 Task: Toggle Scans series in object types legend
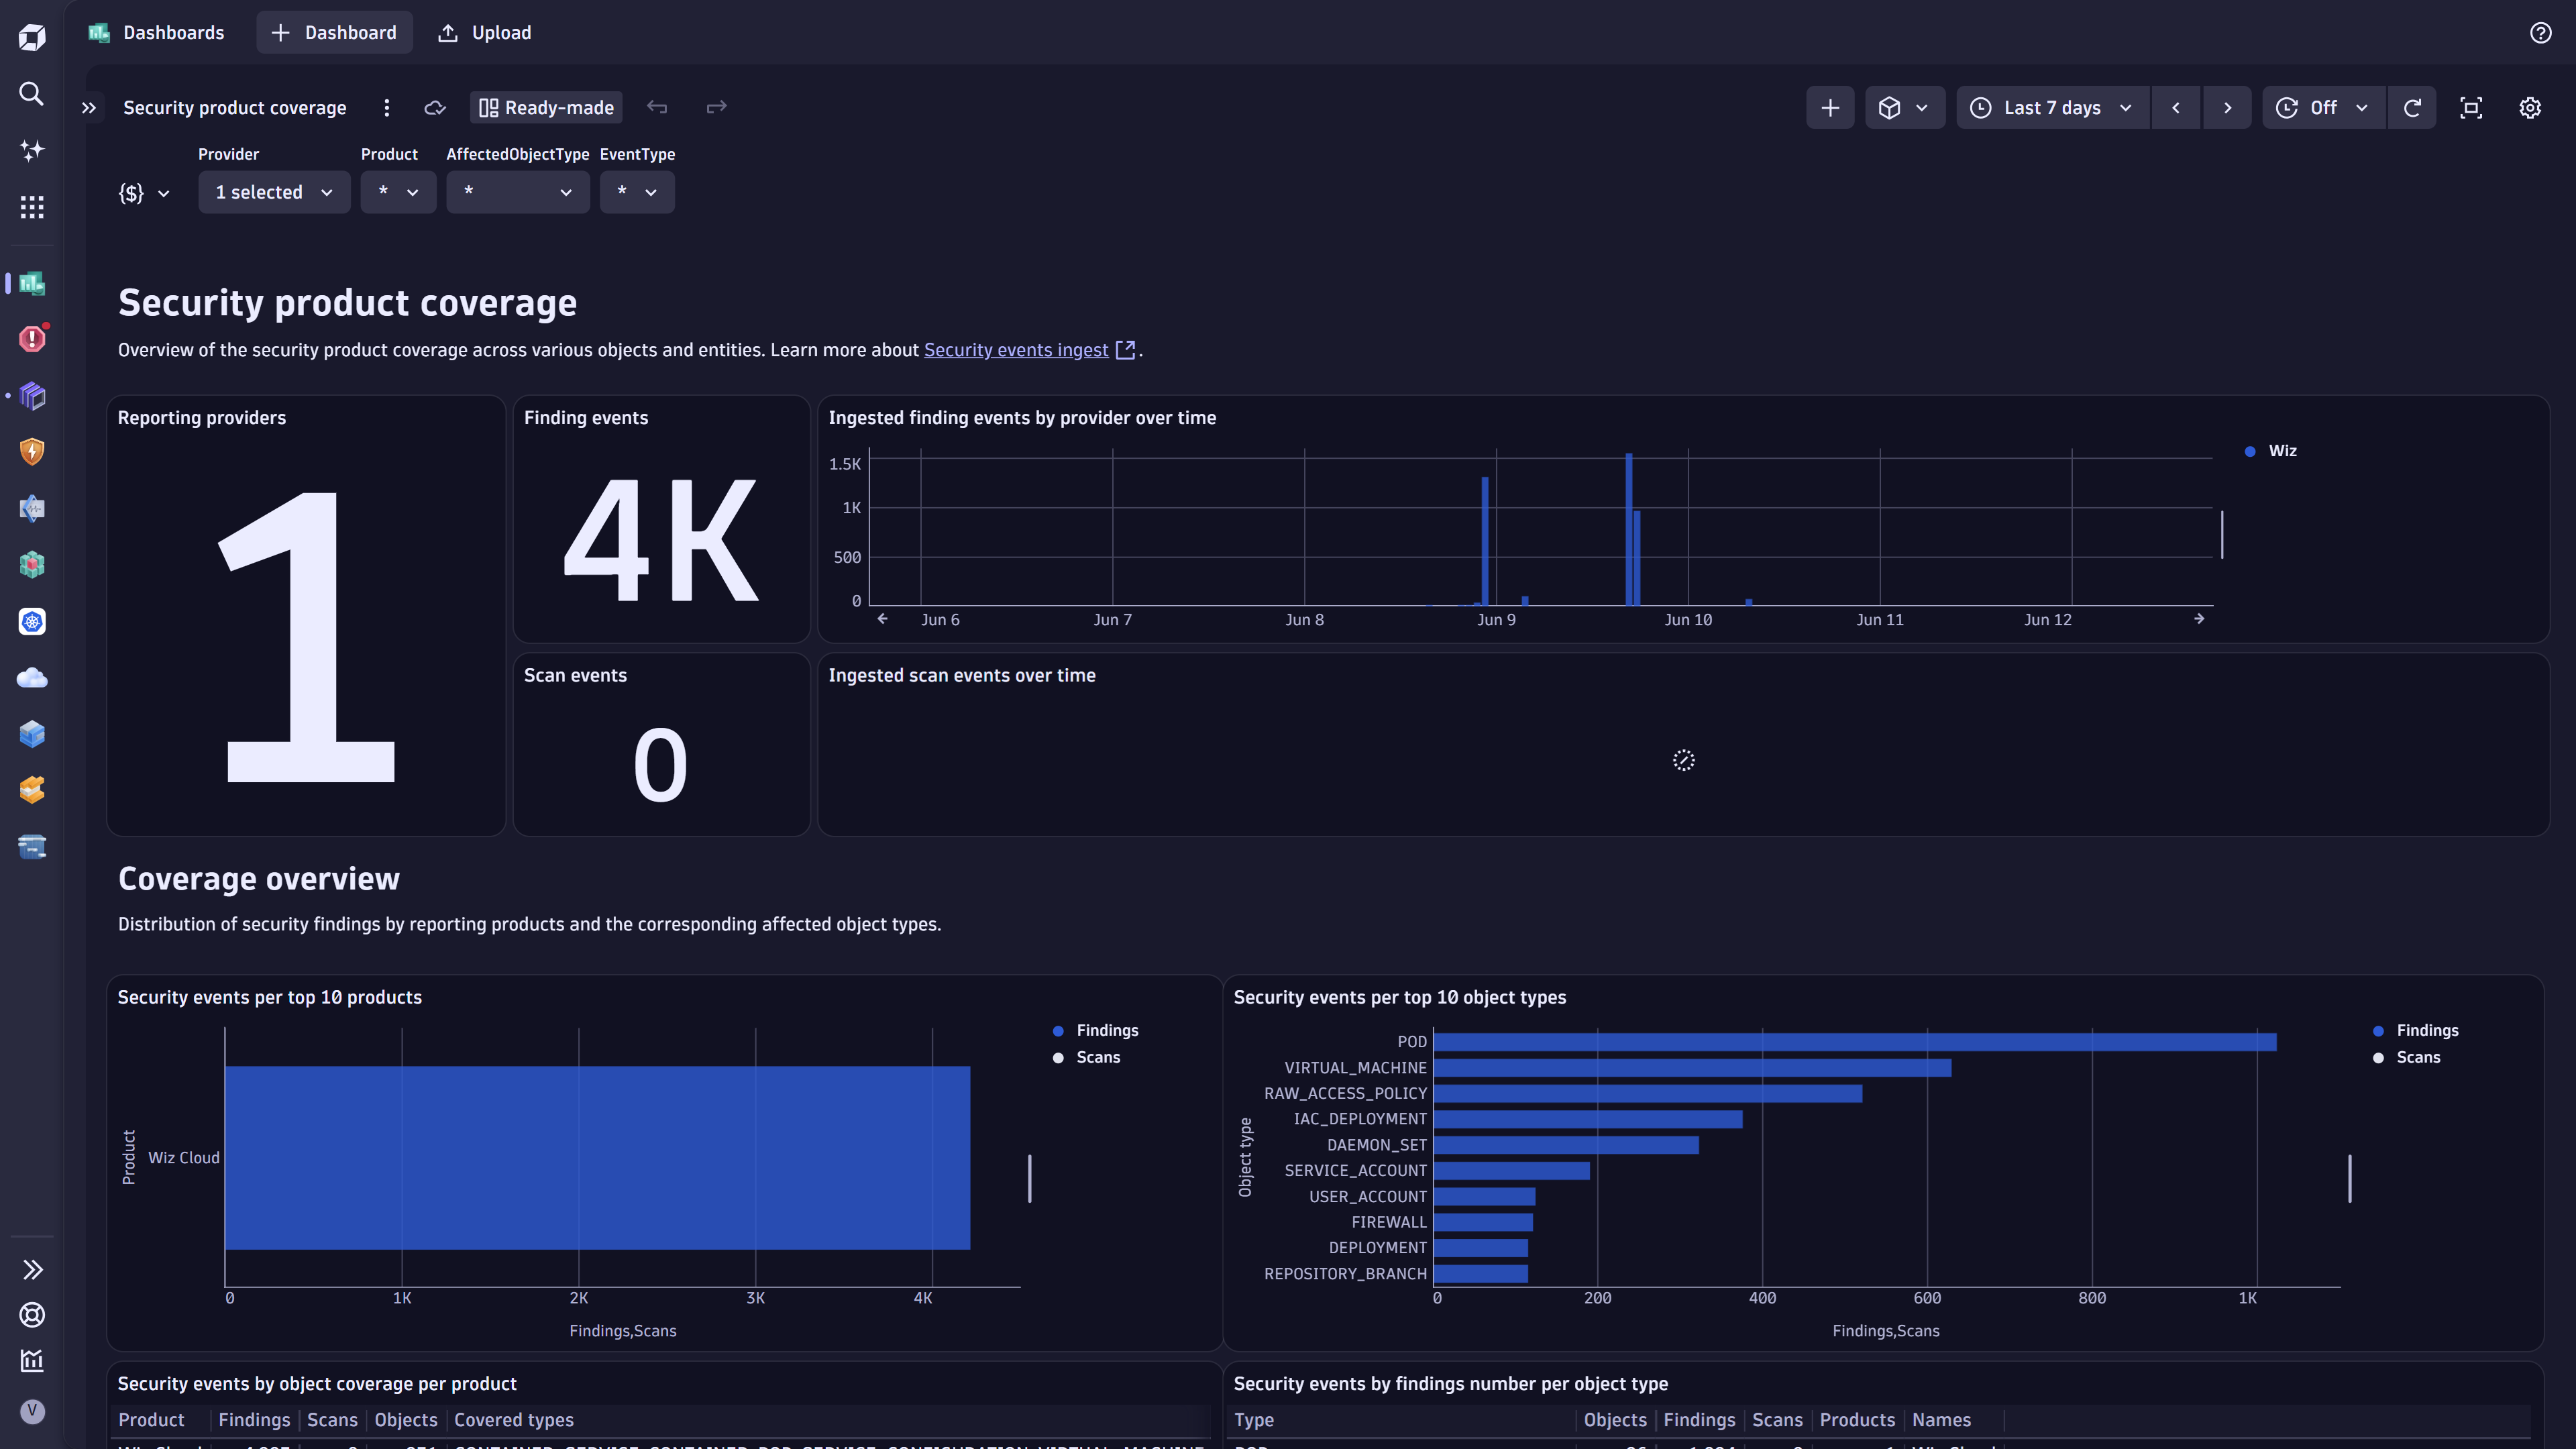pyautogui.click(x=2406, y=1058)
